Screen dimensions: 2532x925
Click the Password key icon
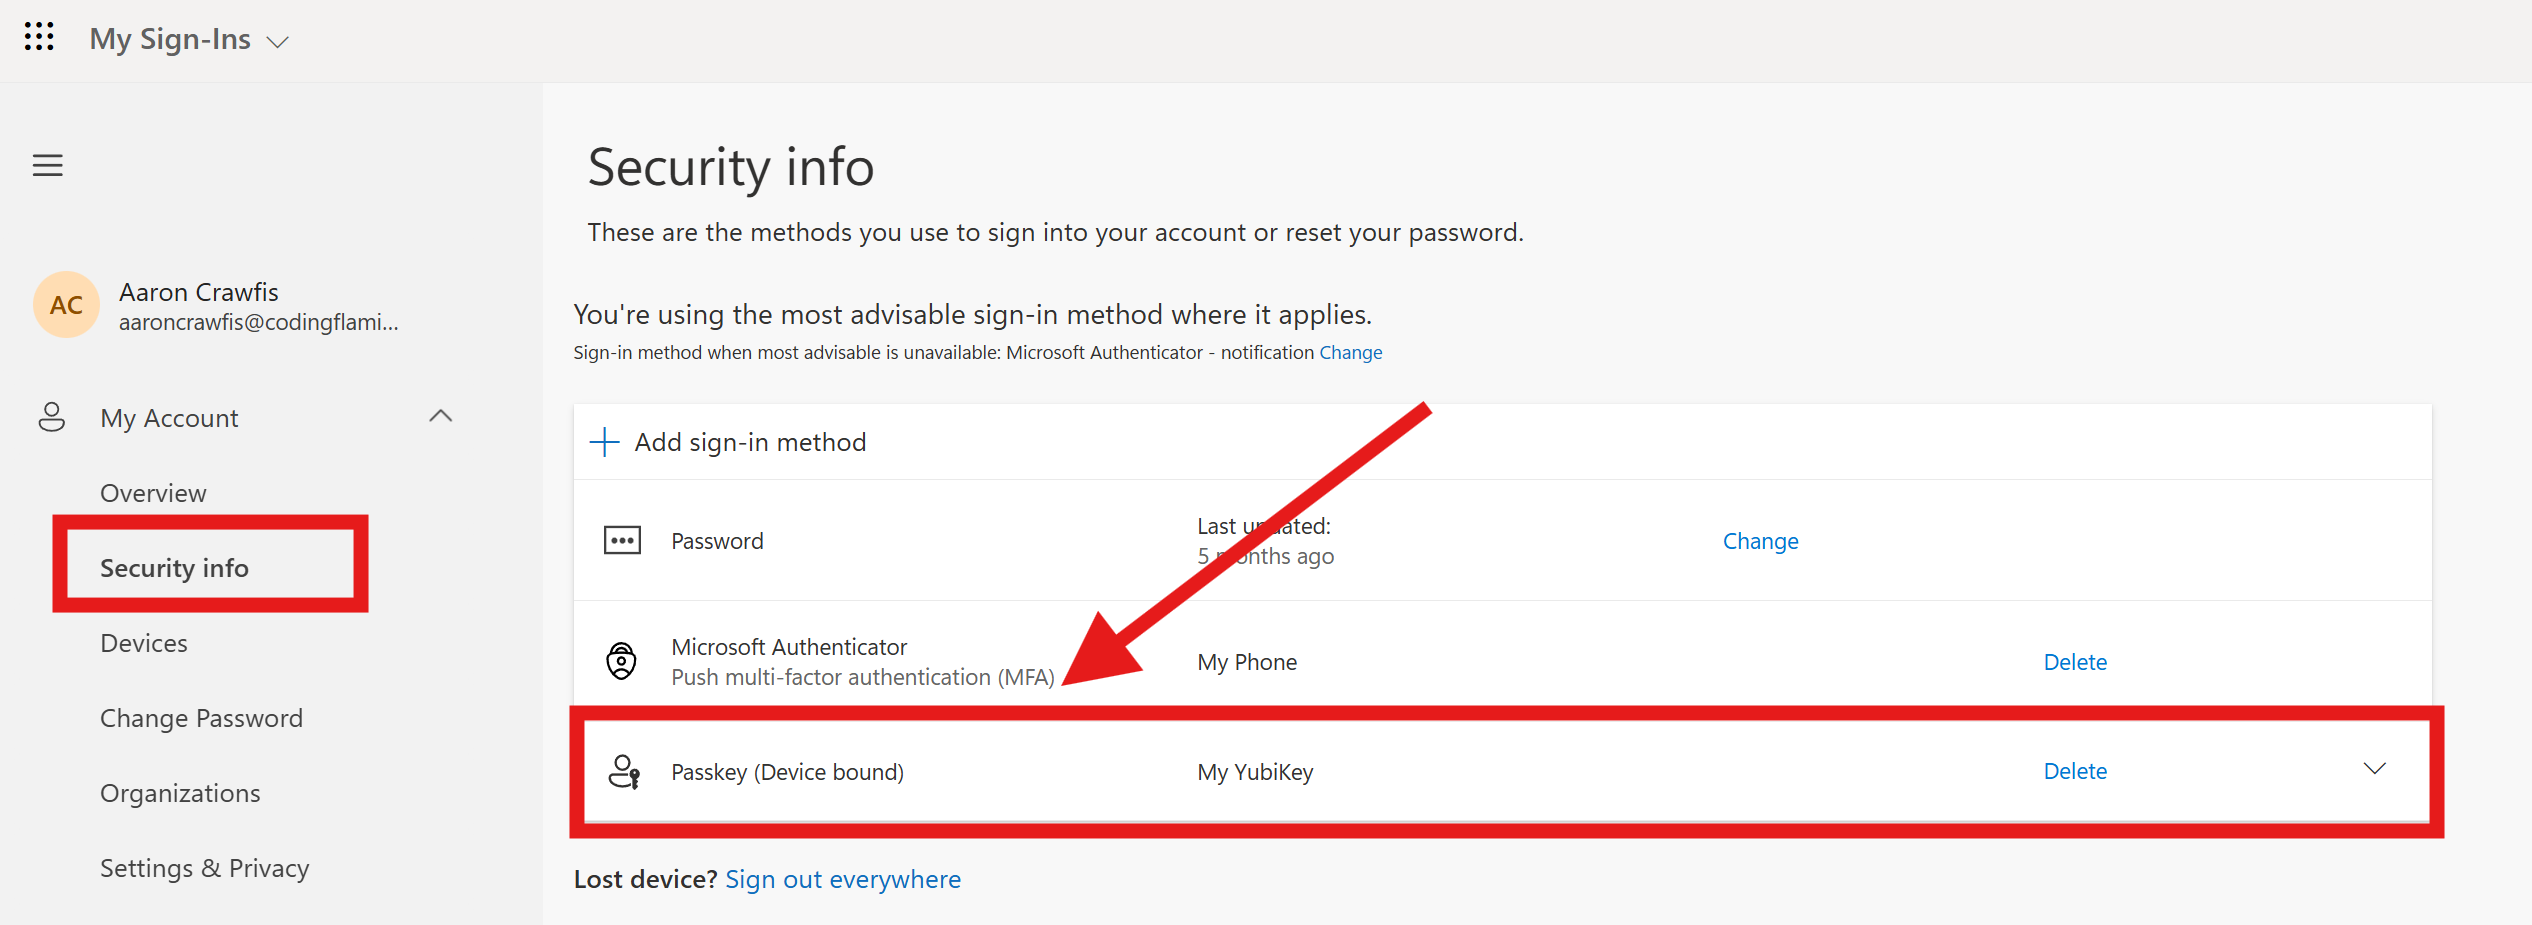pyautogui.click(x=622, y=540)
